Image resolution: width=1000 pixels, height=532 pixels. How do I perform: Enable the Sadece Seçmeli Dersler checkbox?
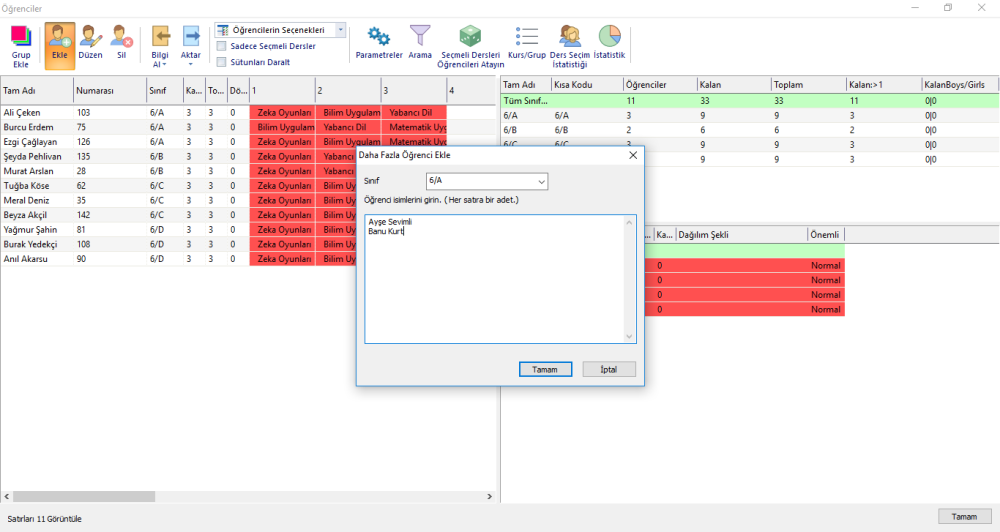tap(221, 46)
